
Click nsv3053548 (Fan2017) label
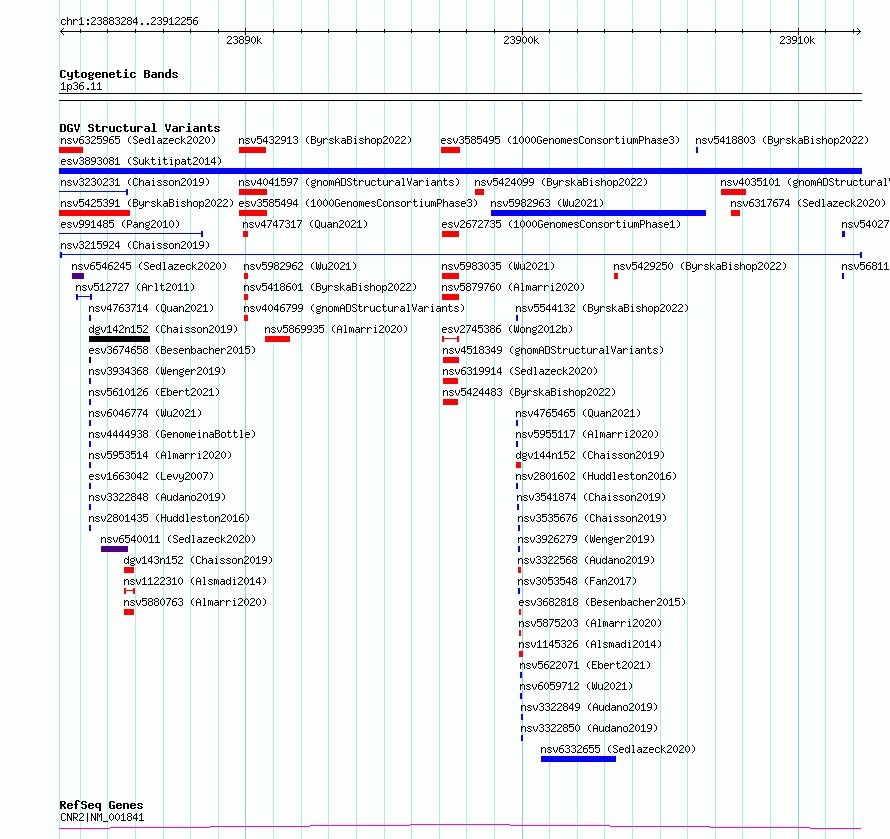[577, 581]
